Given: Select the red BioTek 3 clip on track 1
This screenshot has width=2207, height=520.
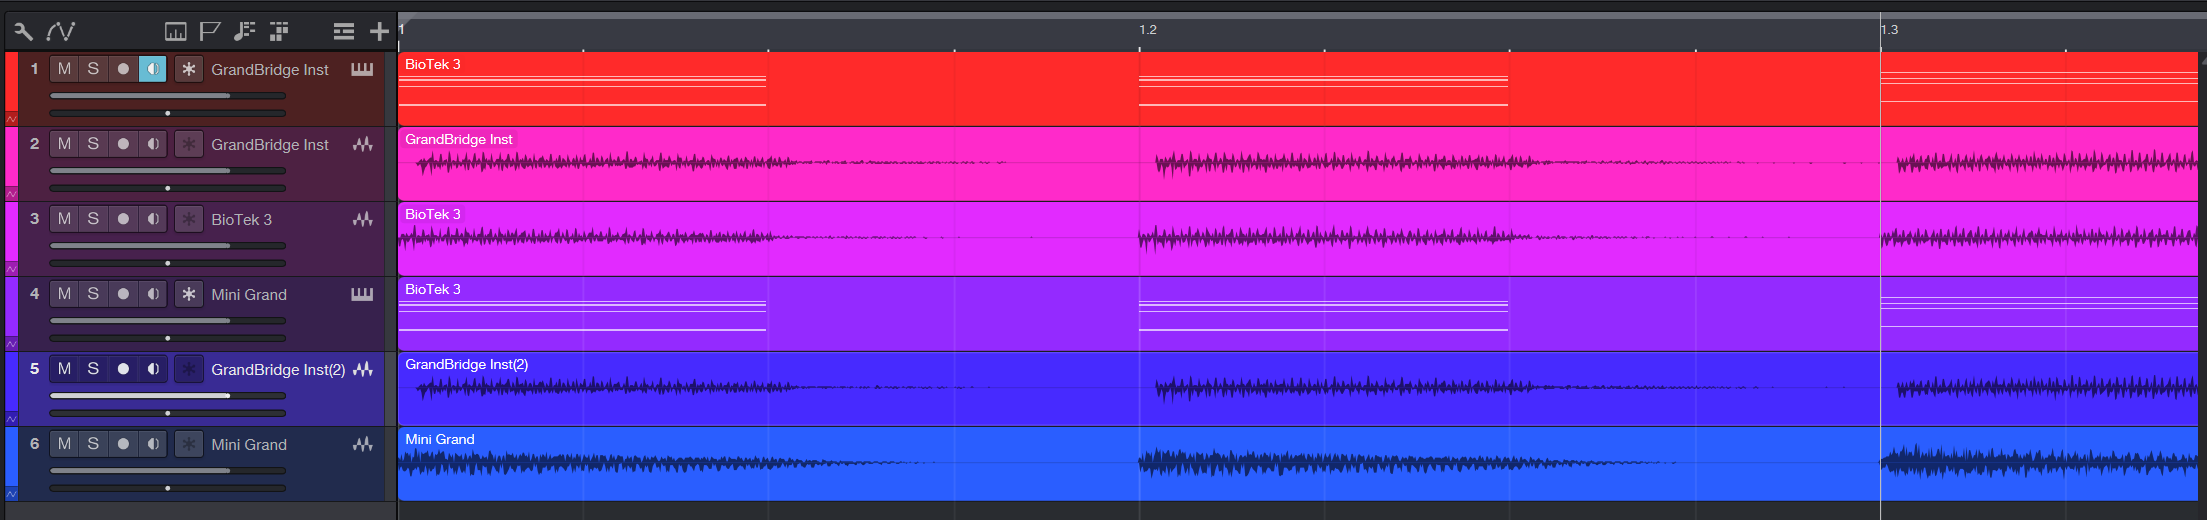Looking at the screenshot, I should coord(1298,89).
